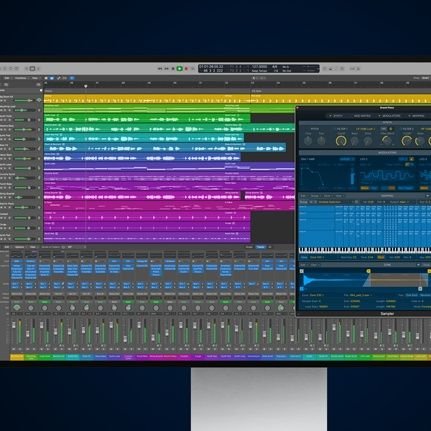Click the first Pitch knob in Sampler
431x431 pixels.
tap(308, 141)
